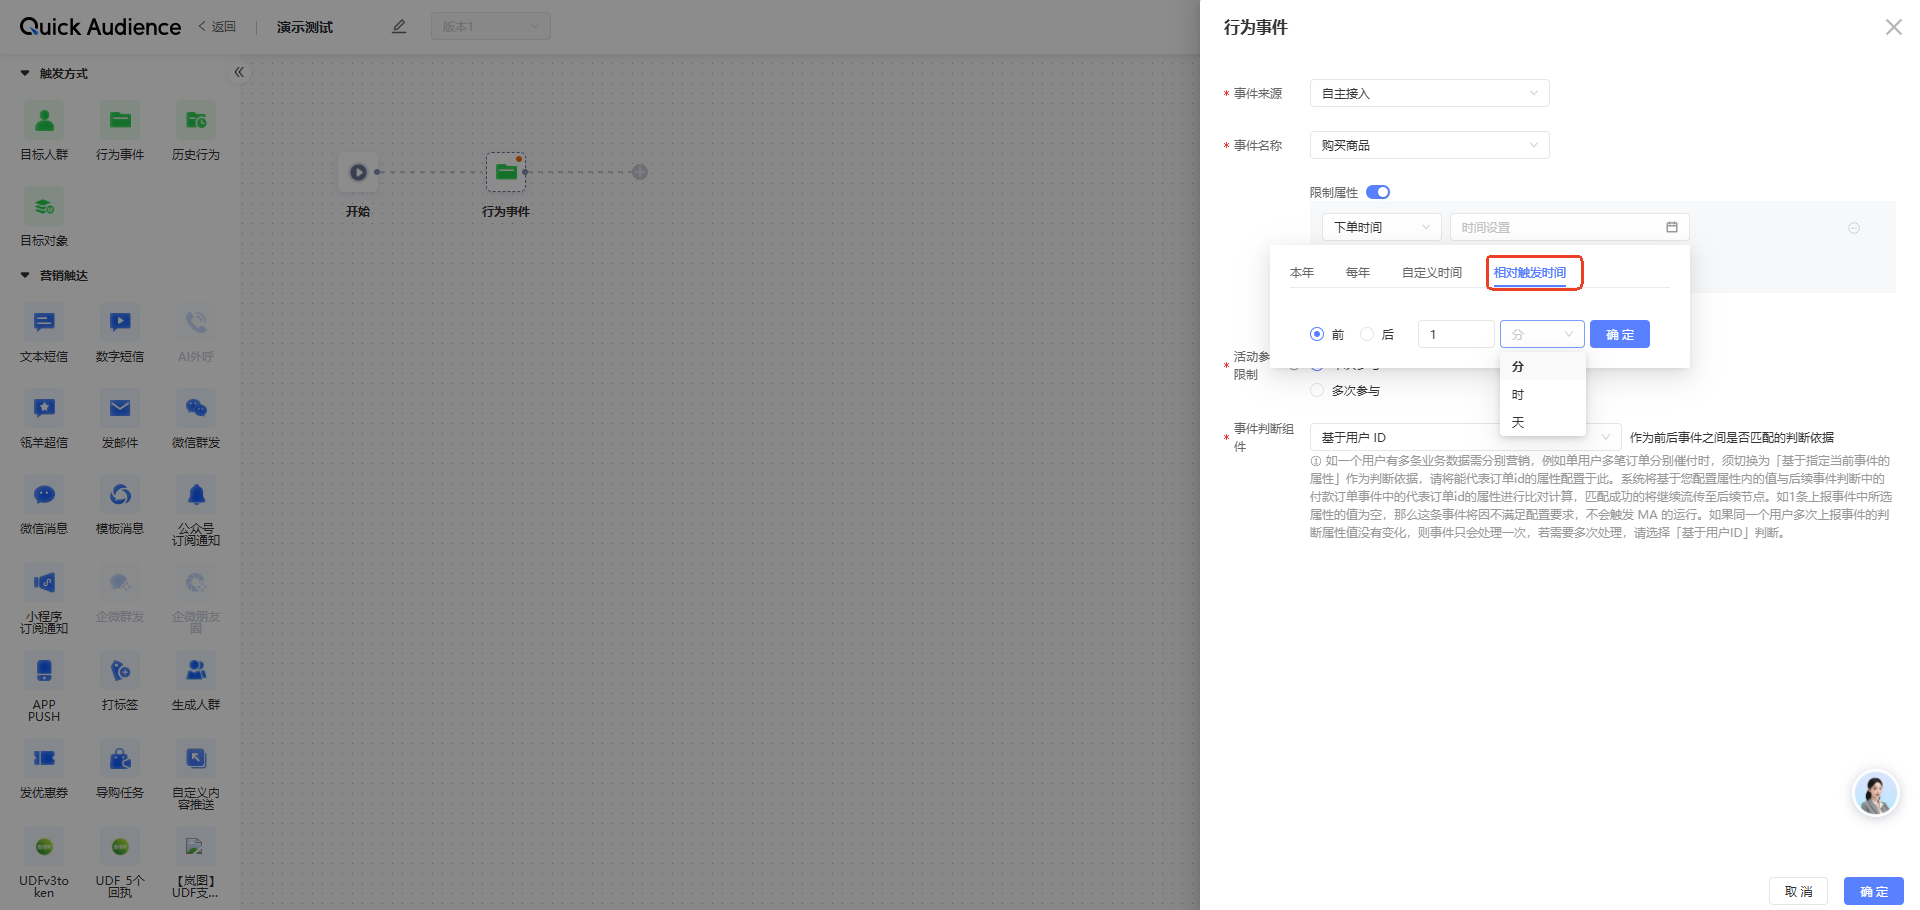
Task: Select the 历史行为 trigger icon
Action: 196,121
